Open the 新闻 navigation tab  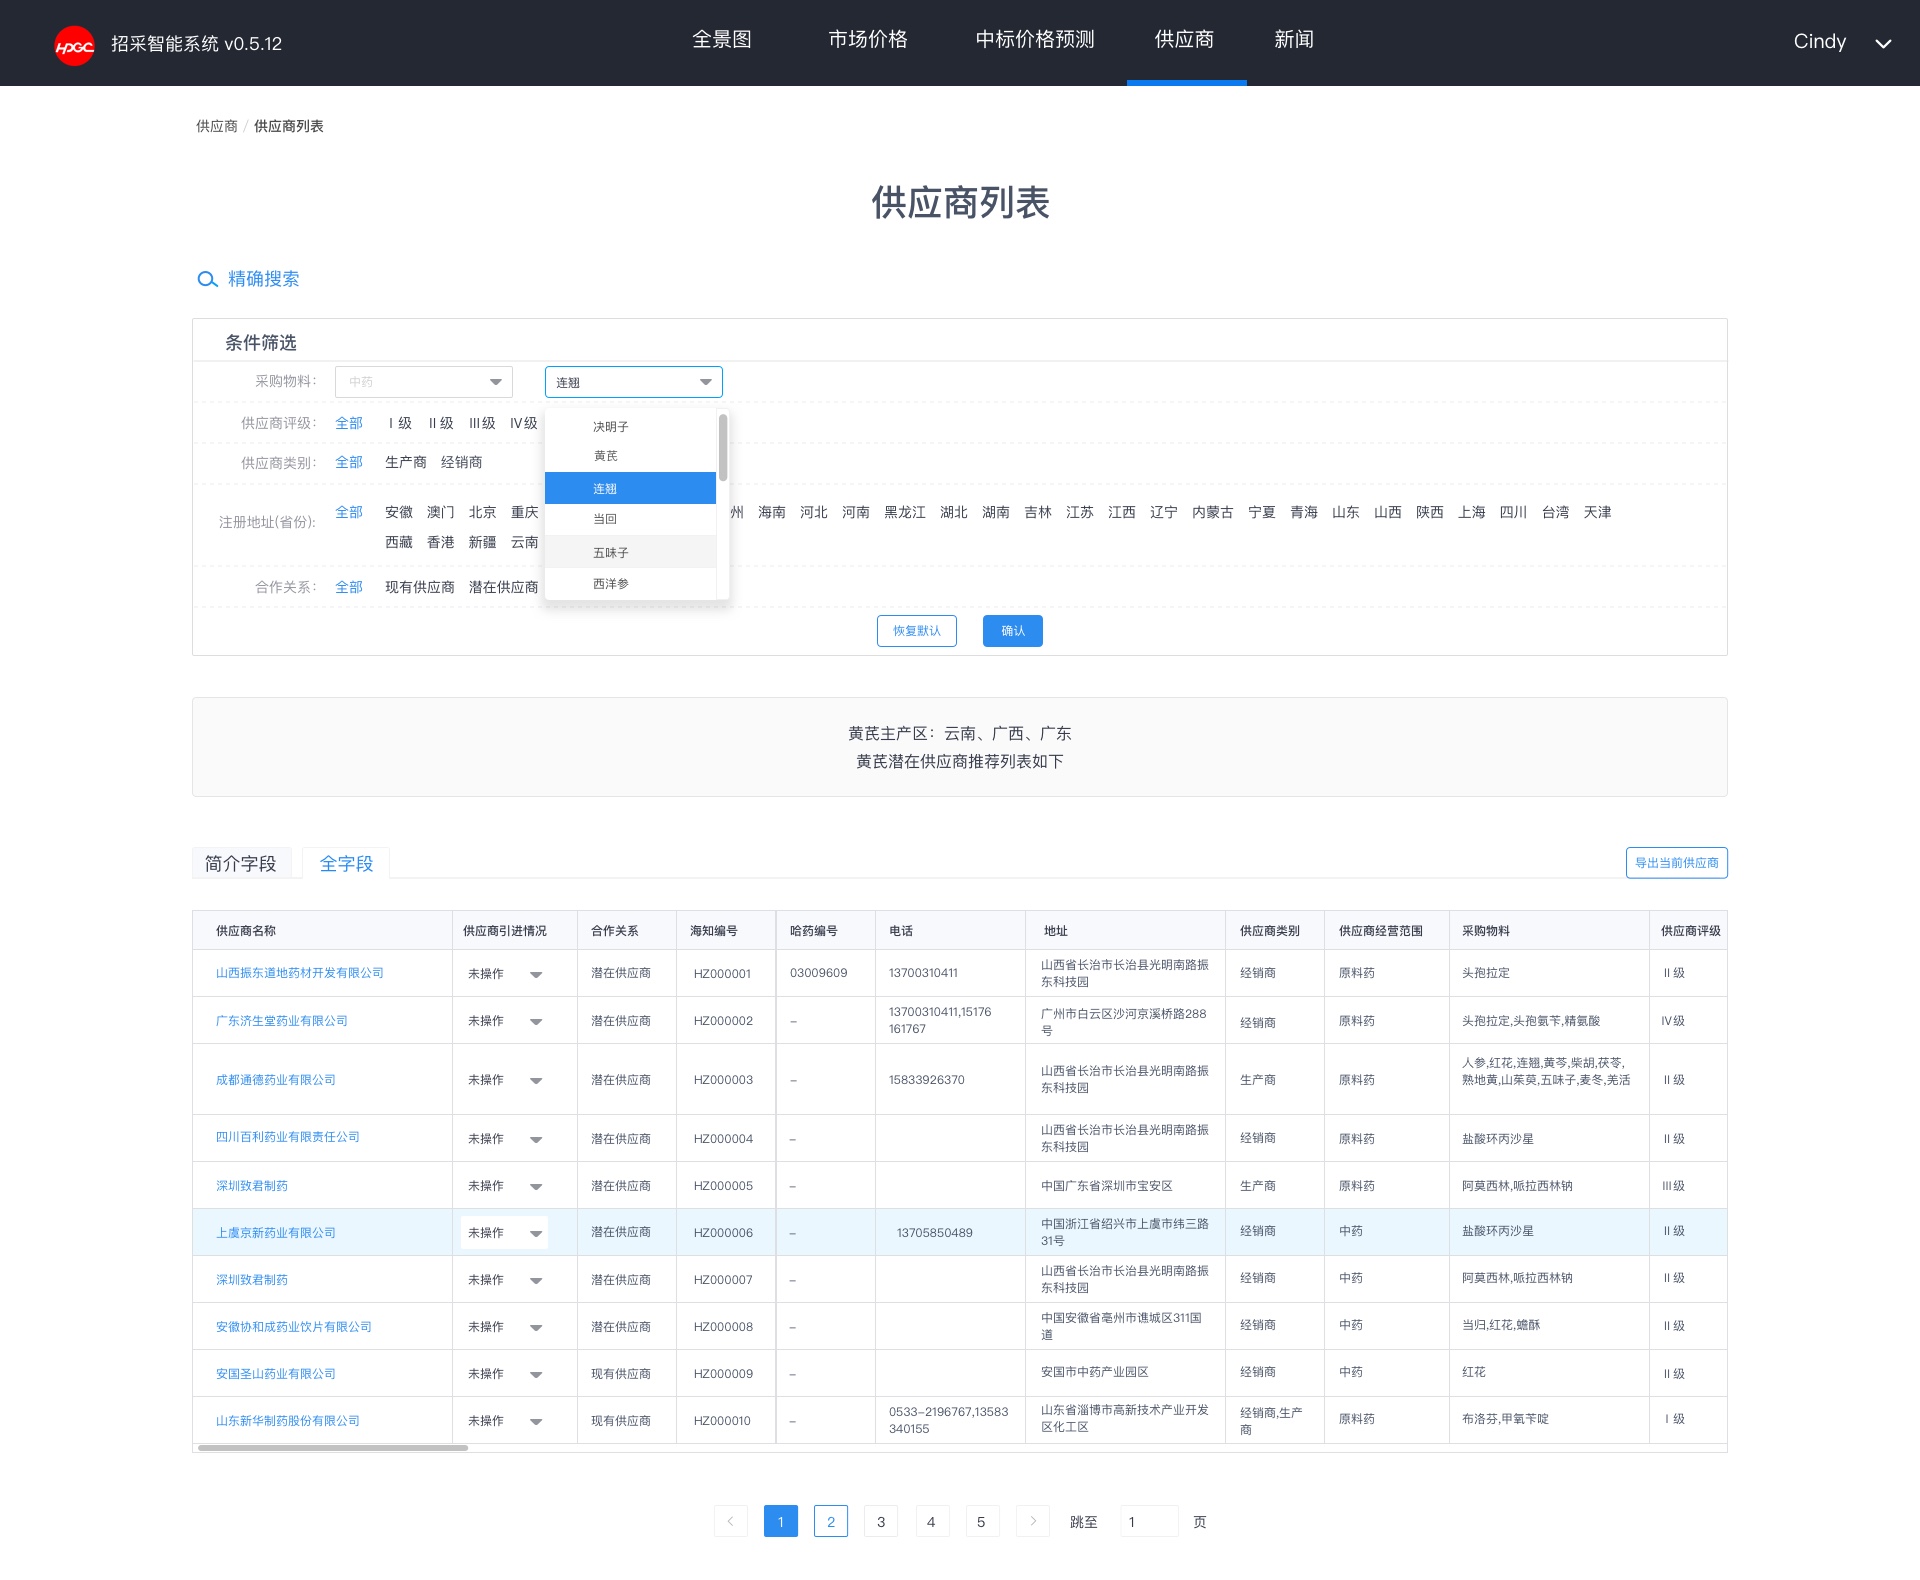click(1294, 40)
